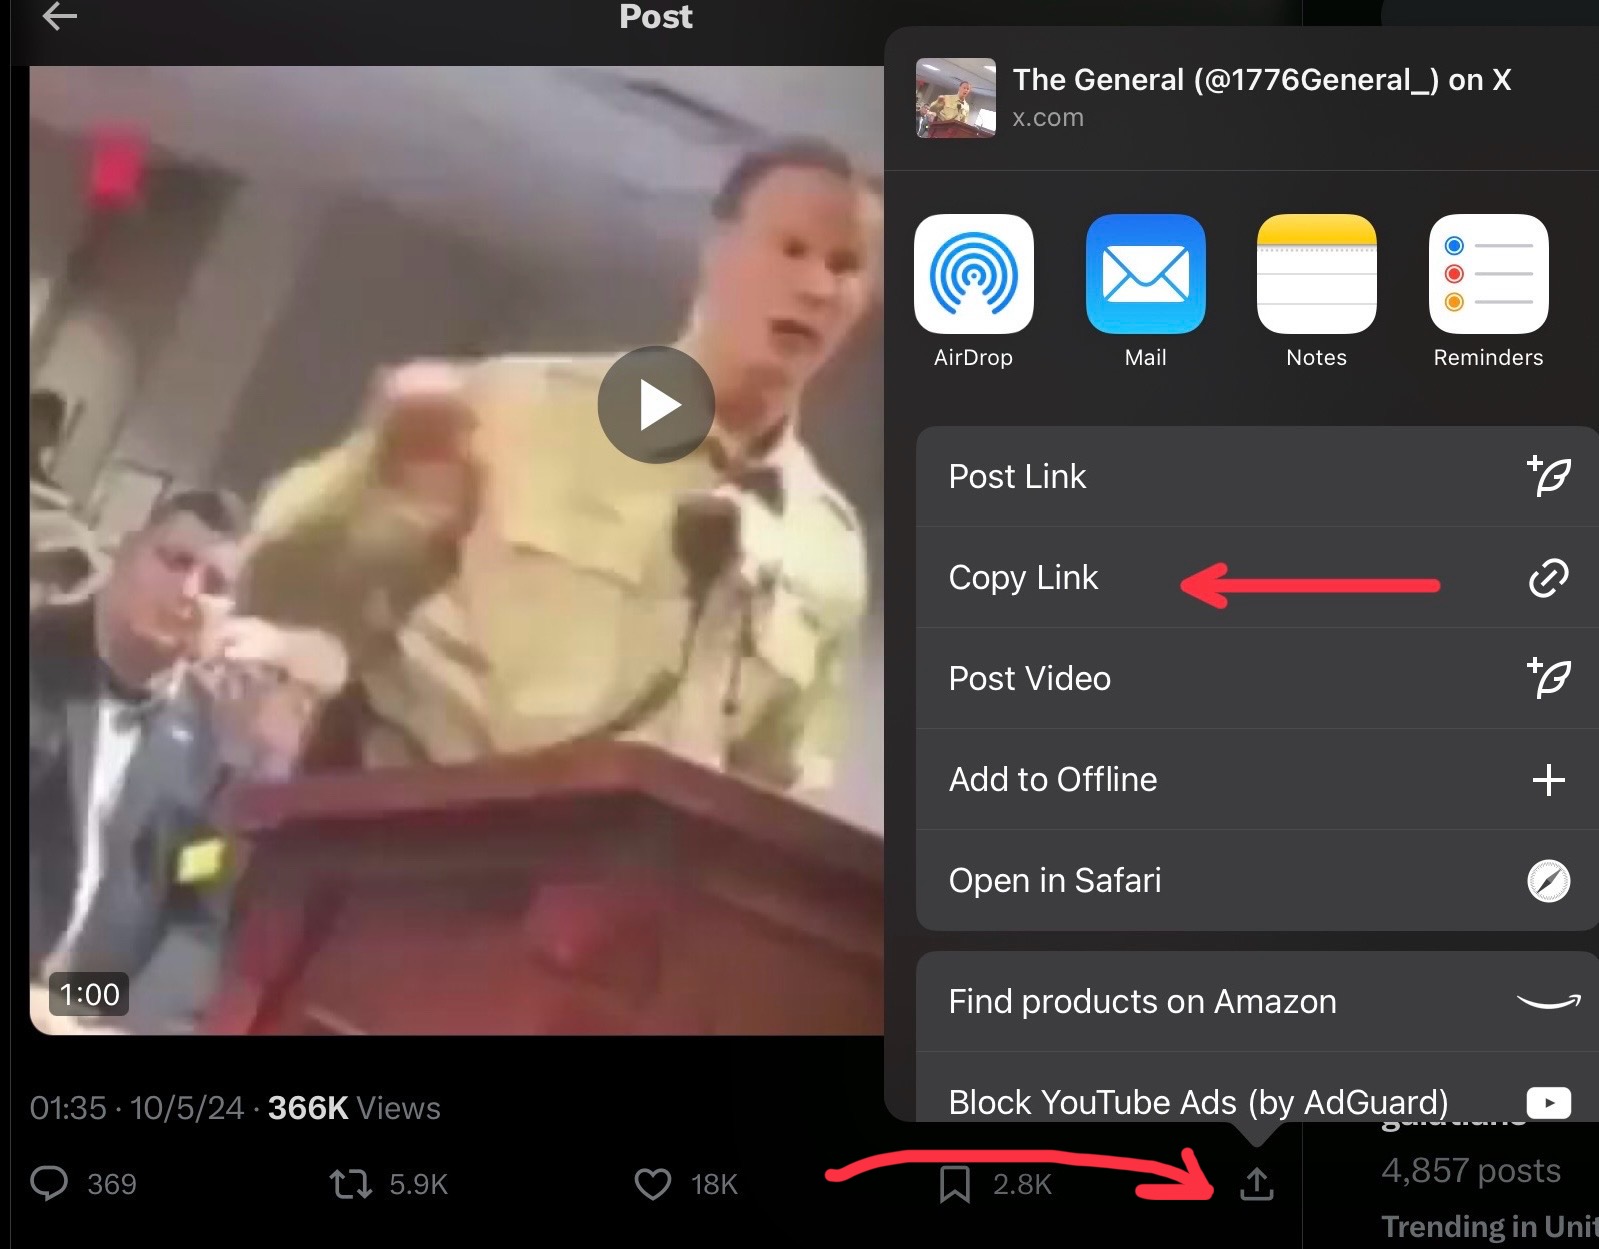The image size is (1599, 1249).
Task: Select Copy Link in share sheet
Action: [1257, 577]
